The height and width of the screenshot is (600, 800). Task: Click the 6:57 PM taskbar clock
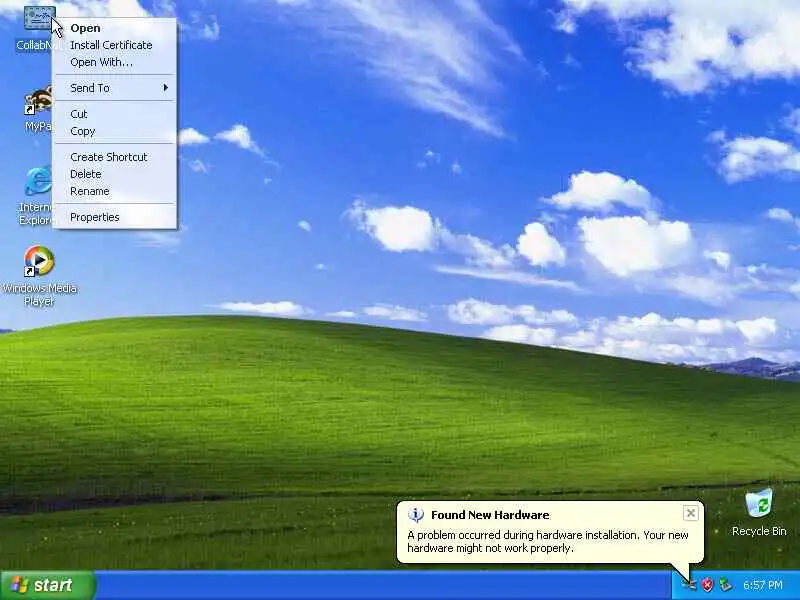pos(762,585)
